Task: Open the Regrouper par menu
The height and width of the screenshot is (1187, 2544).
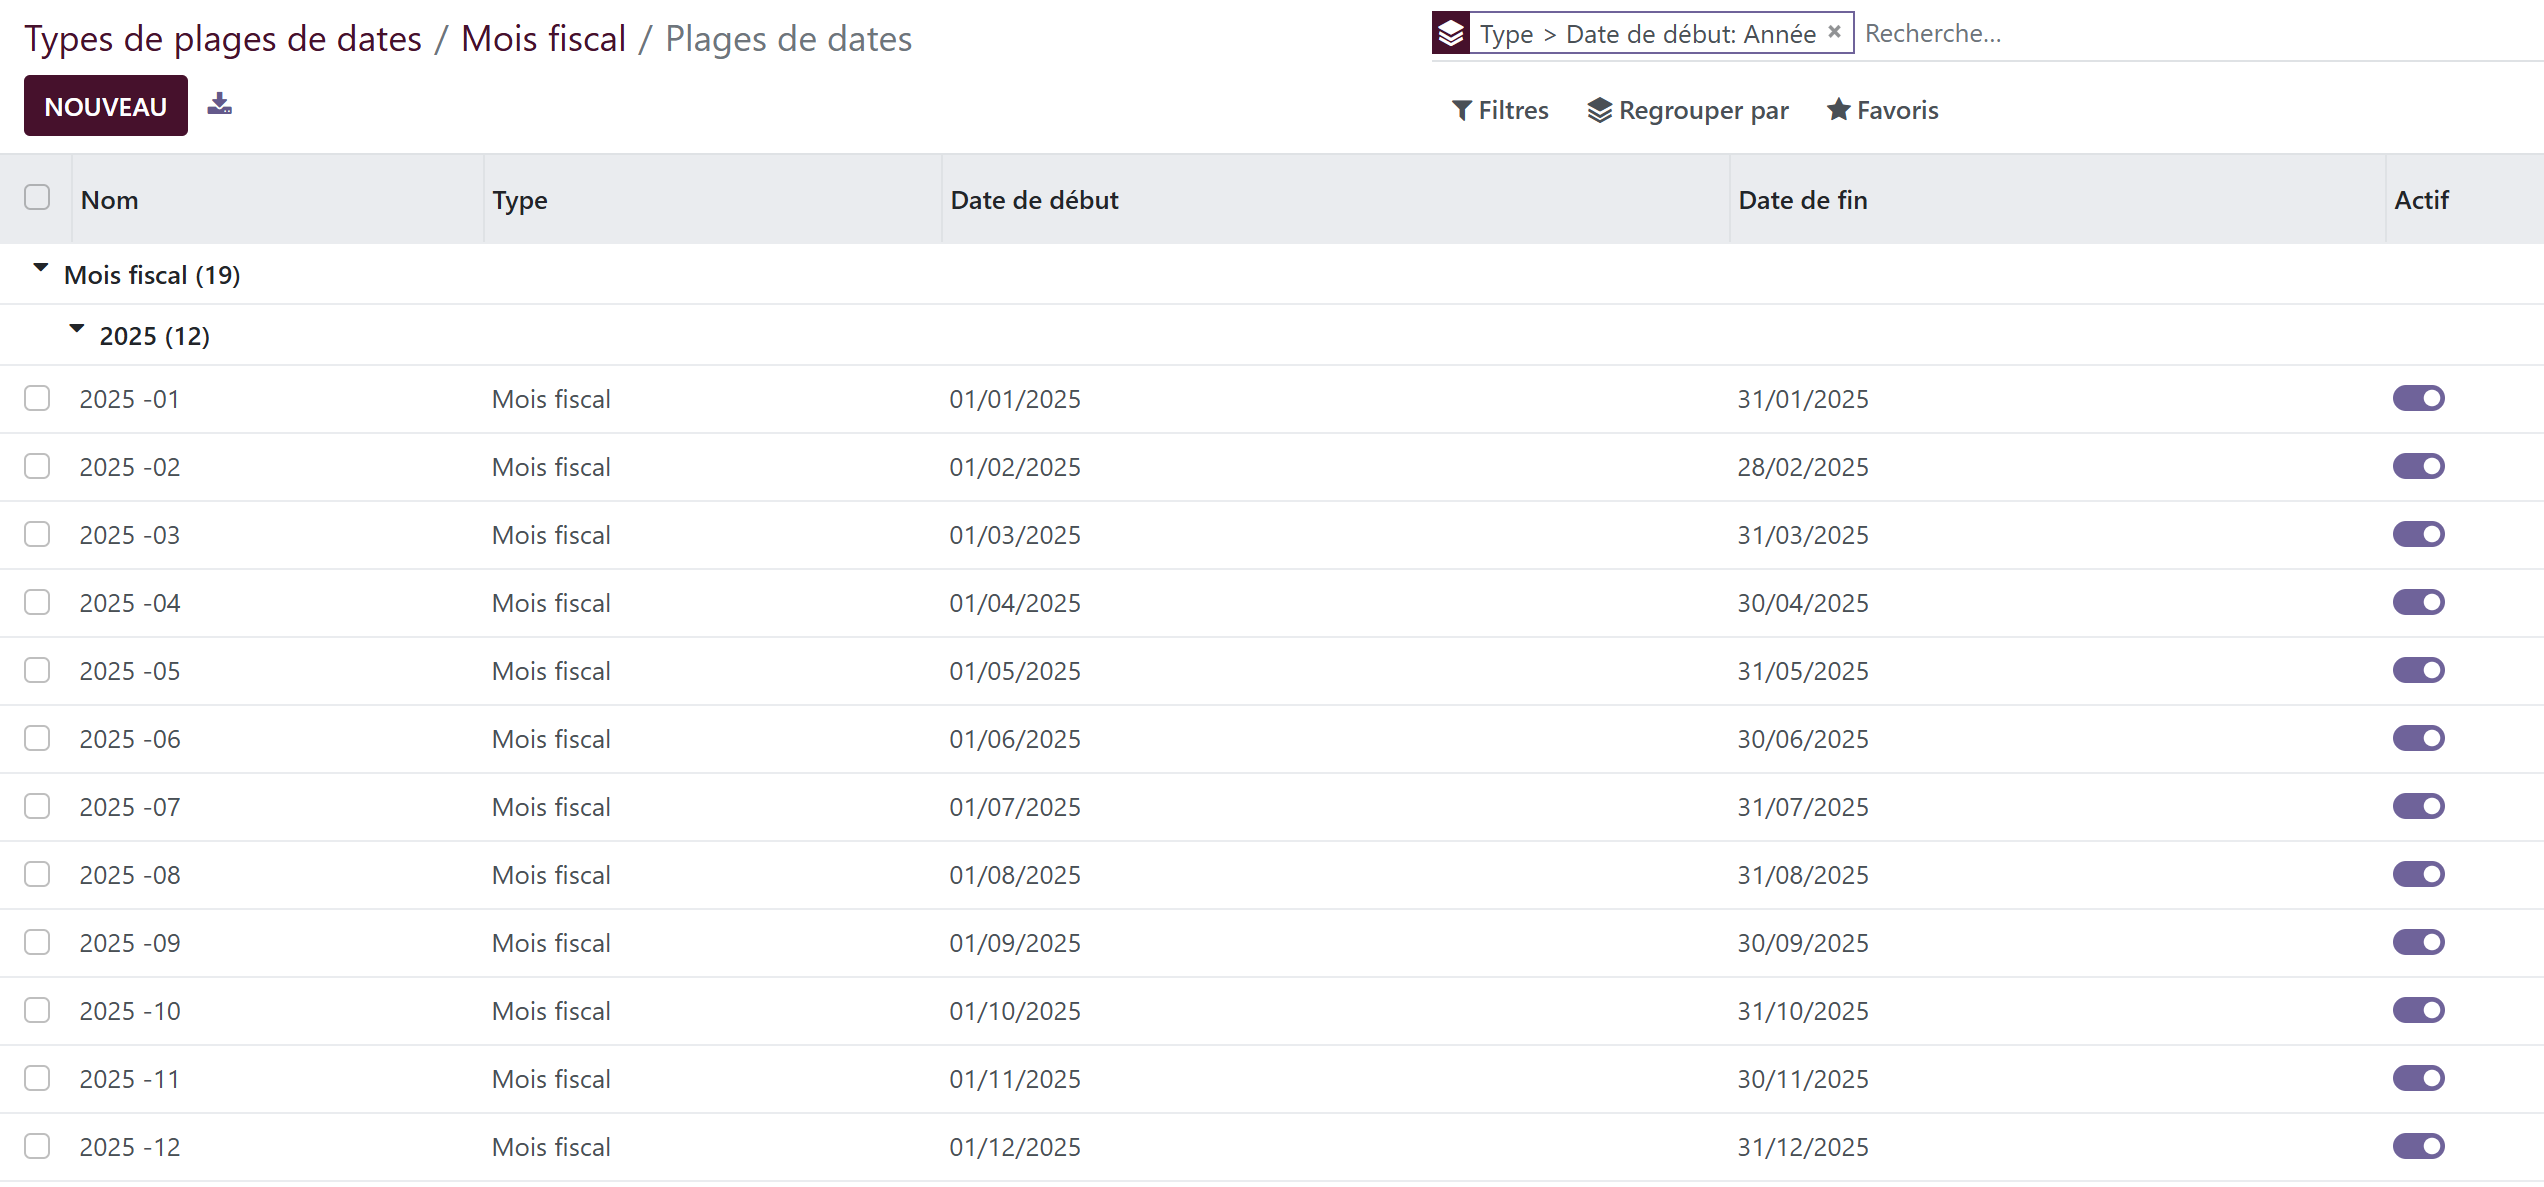Action: [1688, 110]
